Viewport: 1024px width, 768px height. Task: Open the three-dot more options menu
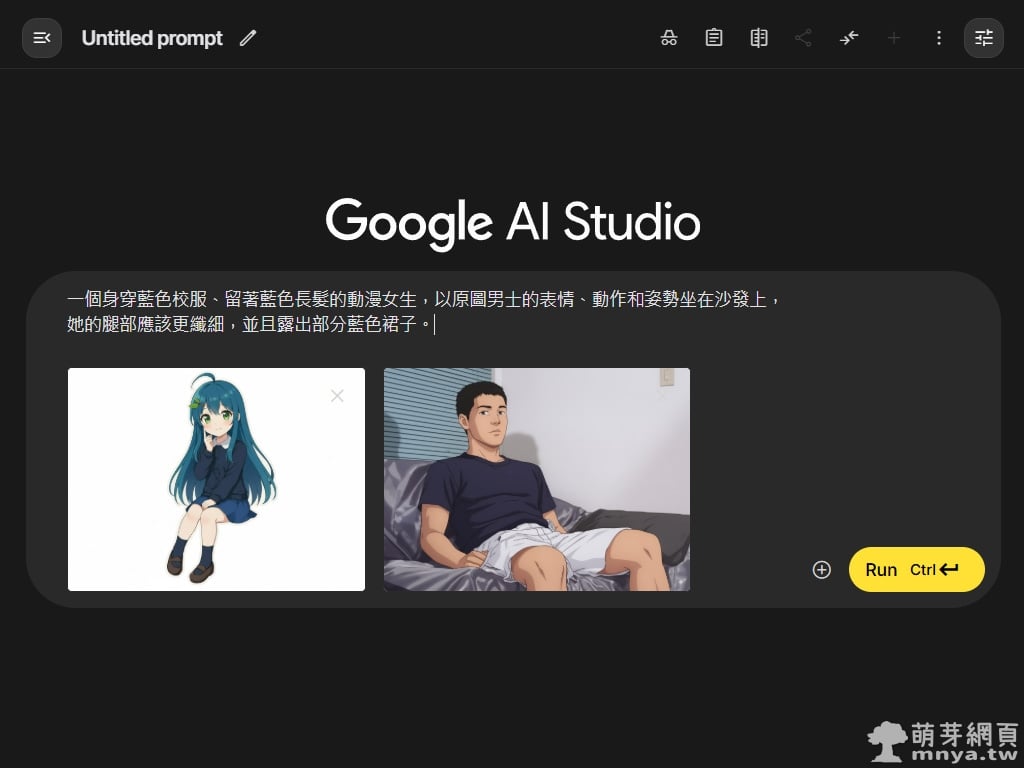click(x=938, y=38)
